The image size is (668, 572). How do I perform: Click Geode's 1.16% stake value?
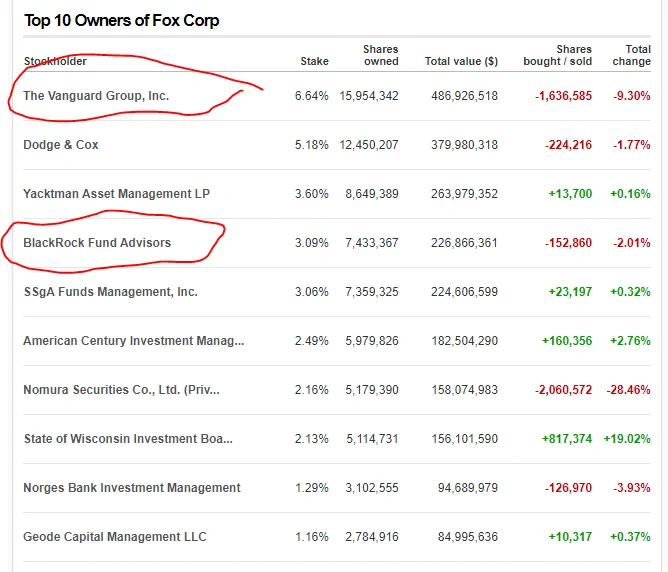point(311,537)
